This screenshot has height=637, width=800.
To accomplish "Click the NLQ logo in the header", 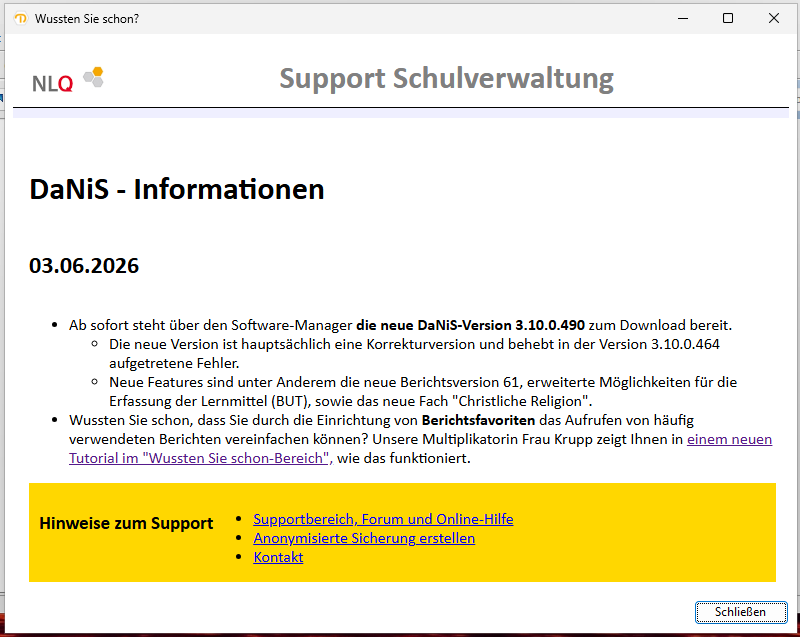I will pos(68,80).
